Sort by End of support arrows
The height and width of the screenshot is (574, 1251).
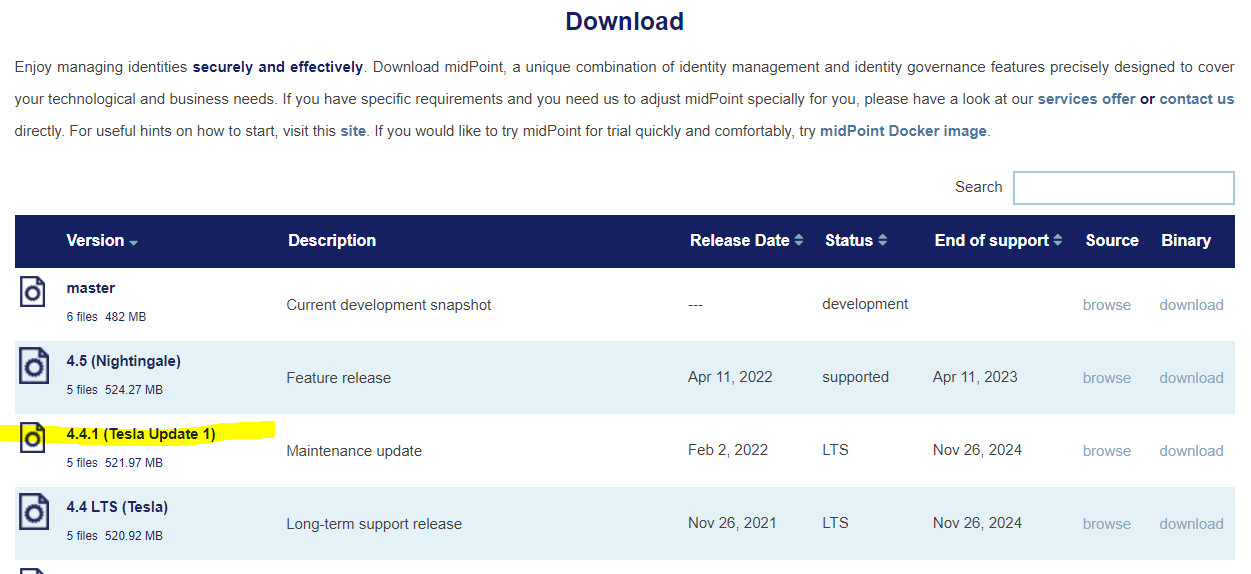point(1058,241)
